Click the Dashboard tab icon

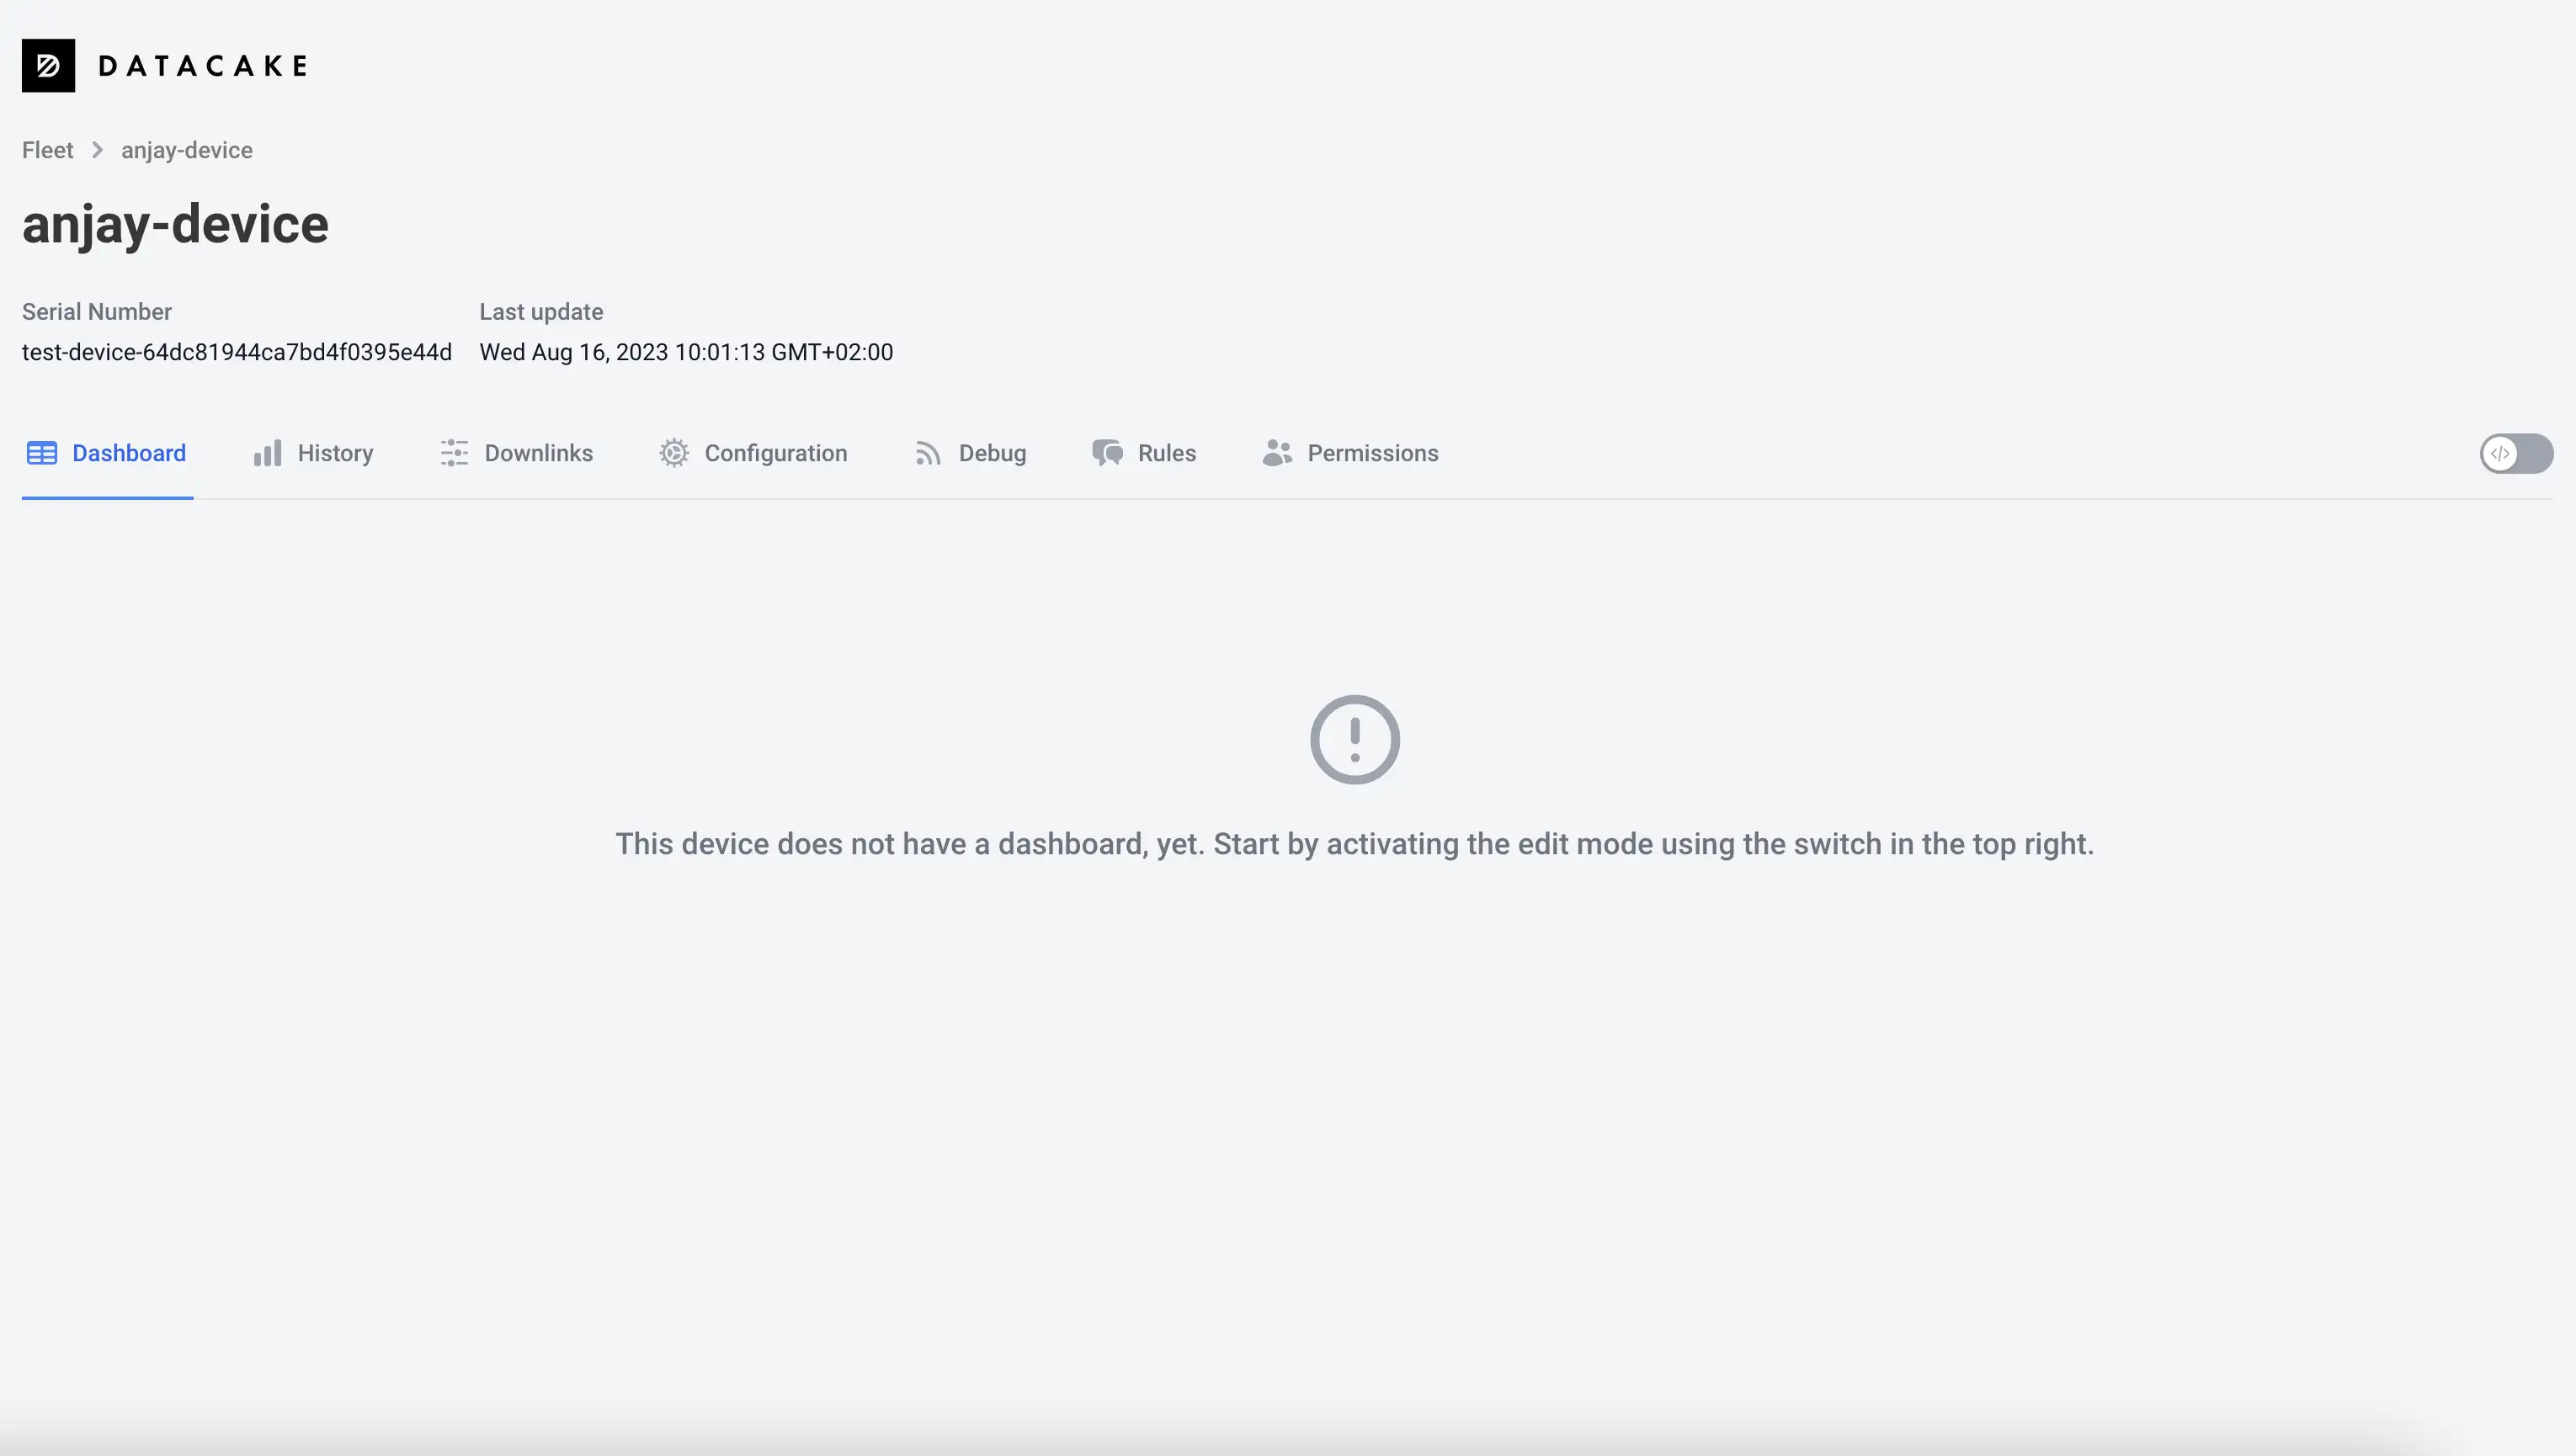[39, 453]
